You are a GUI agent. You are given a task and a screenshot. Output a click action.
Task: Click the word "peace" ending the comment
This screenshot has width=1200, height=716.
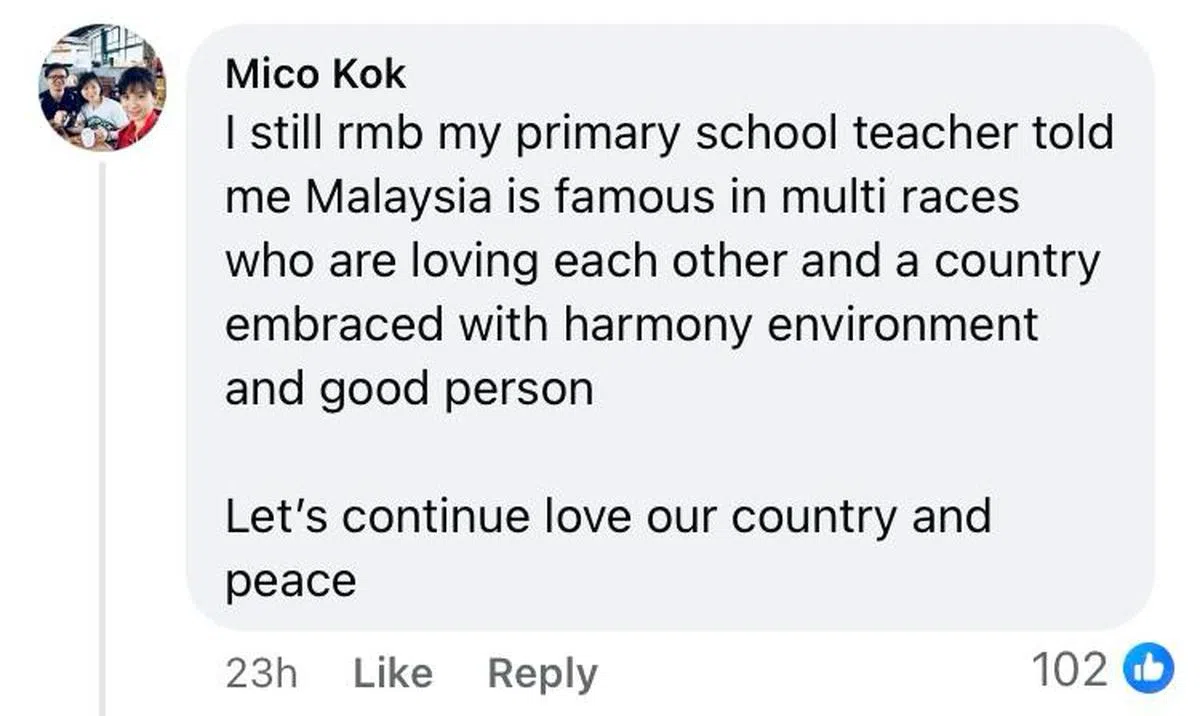point(290,581)
